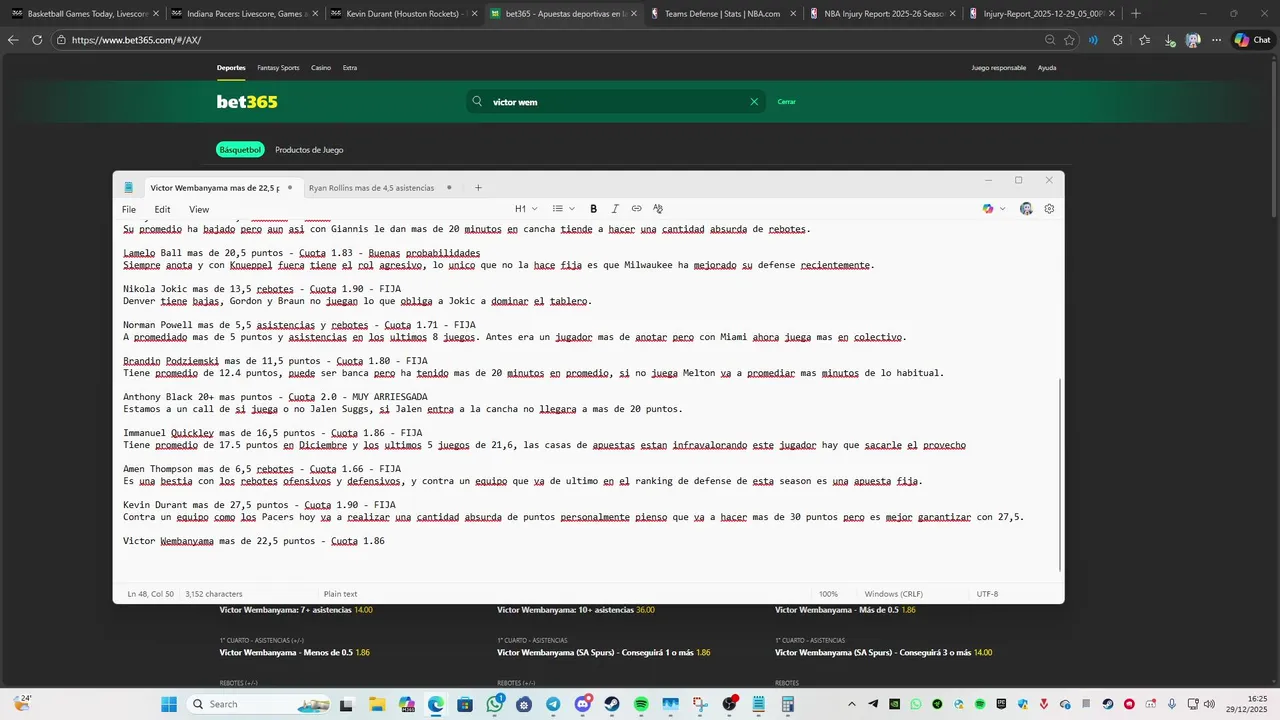Image resolution: width=1280 pixels, height=720 pixels.
Task: Click the UTF-8 encoding indicator
Action: click(x=987, y=594)
